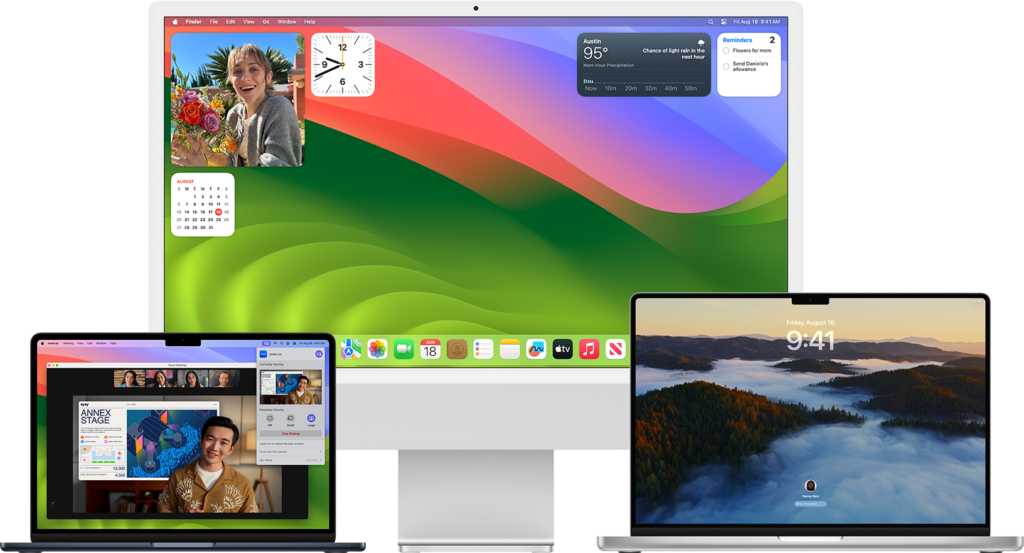The width and height of the screenshot is (1024, 553).
Task: Set presenter overlay to Large
Action: pyautogui.click(x=311, y=418)
